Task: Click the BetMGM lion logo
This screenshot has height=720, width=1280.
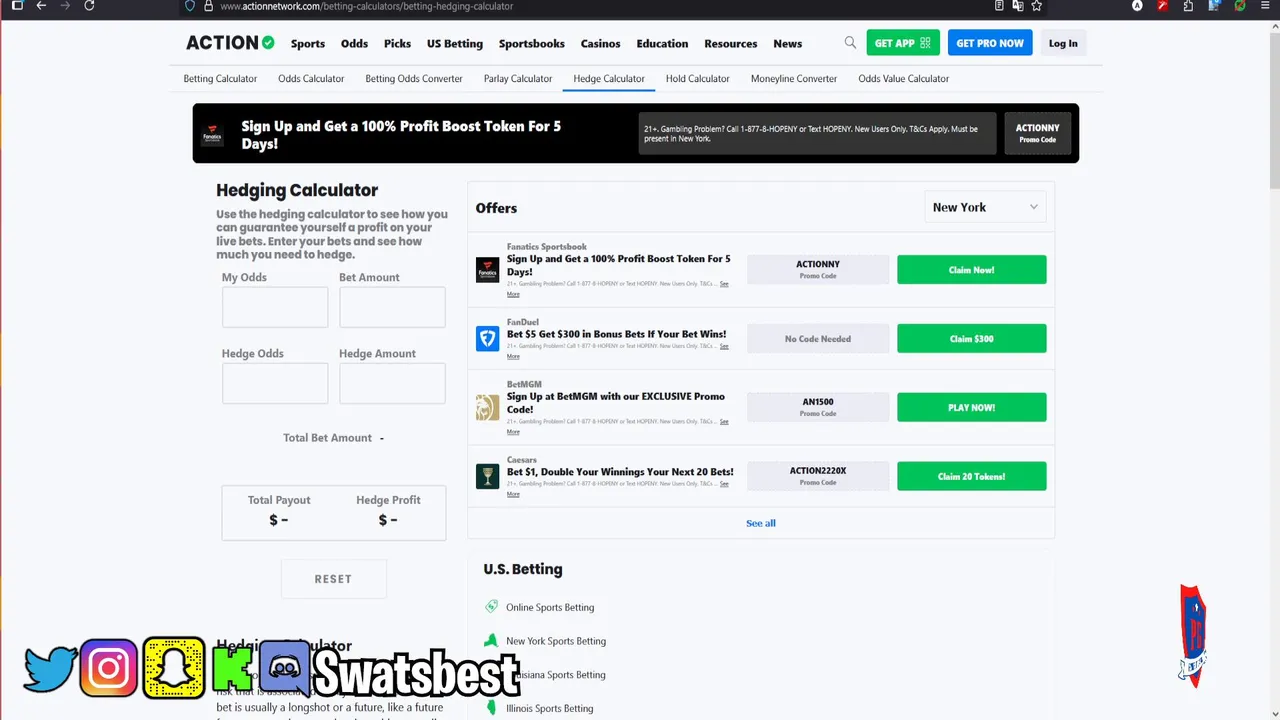Action: [x=487, y=407]
